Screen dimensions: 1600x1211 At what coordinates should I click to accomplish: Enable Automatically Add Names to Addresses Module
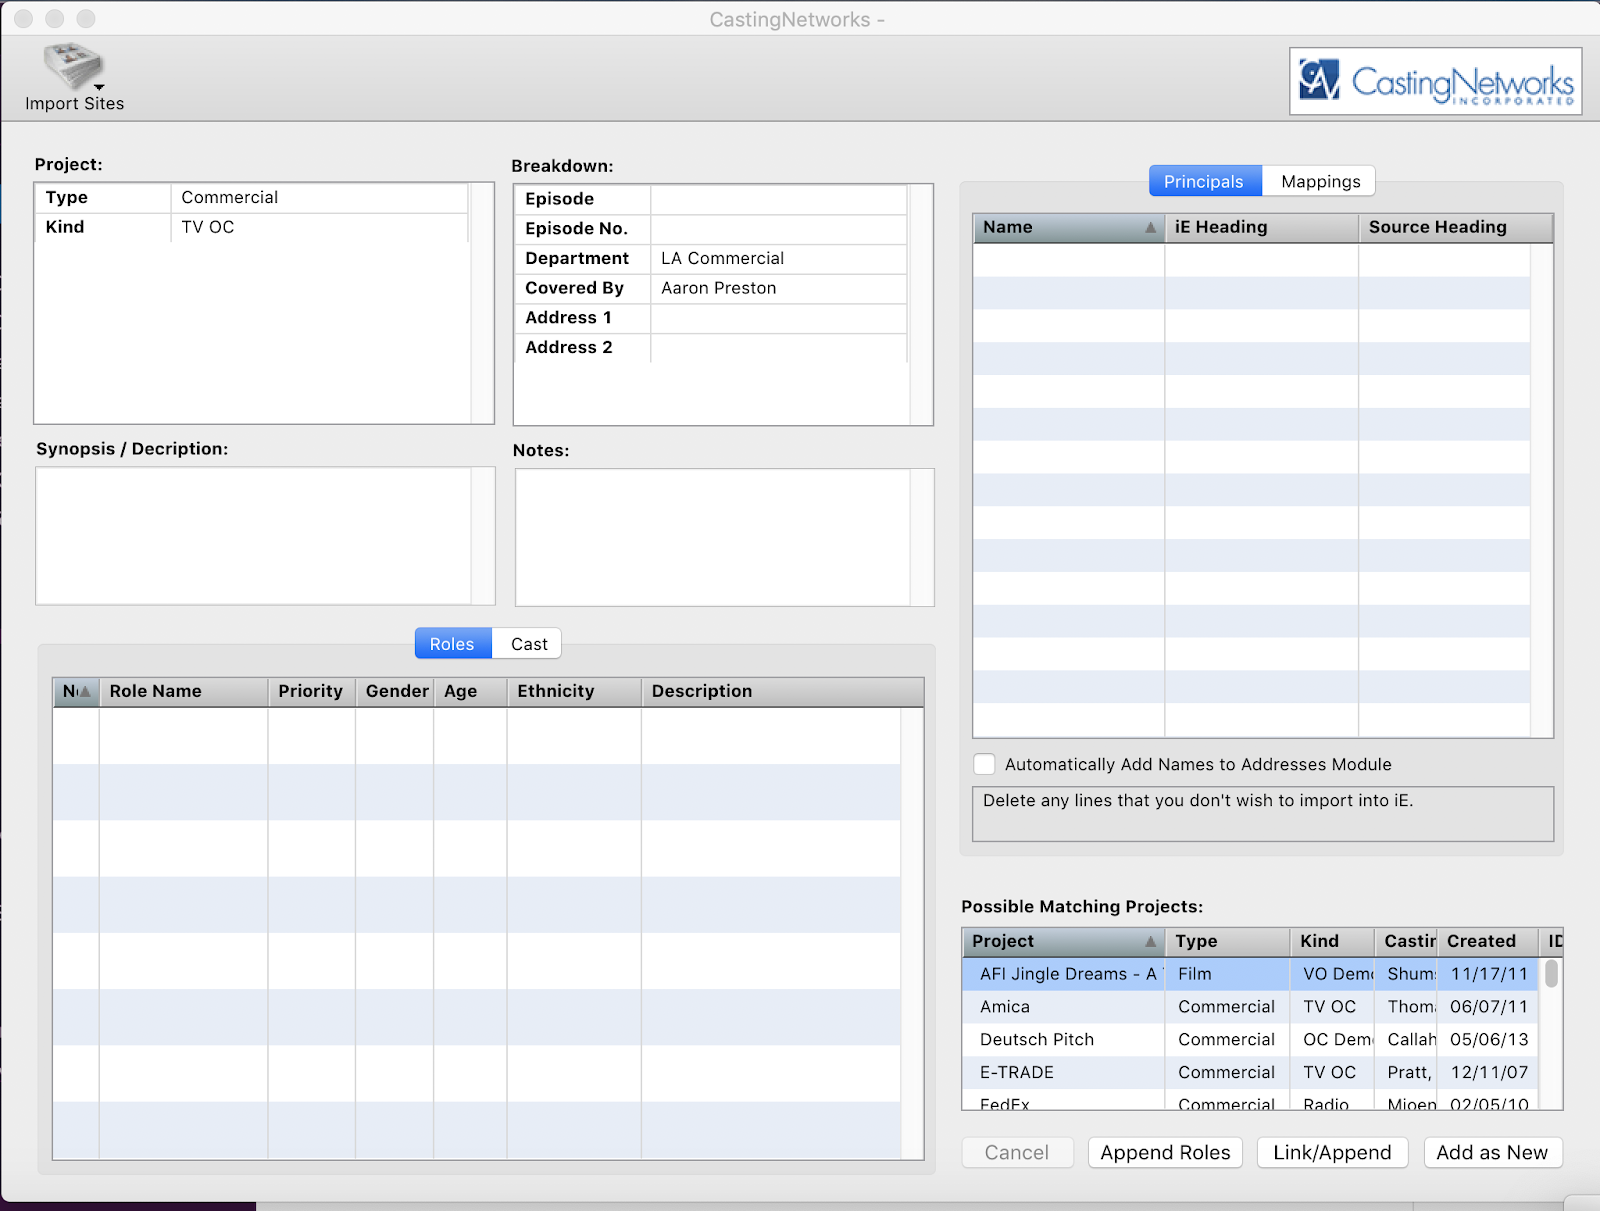984,764
